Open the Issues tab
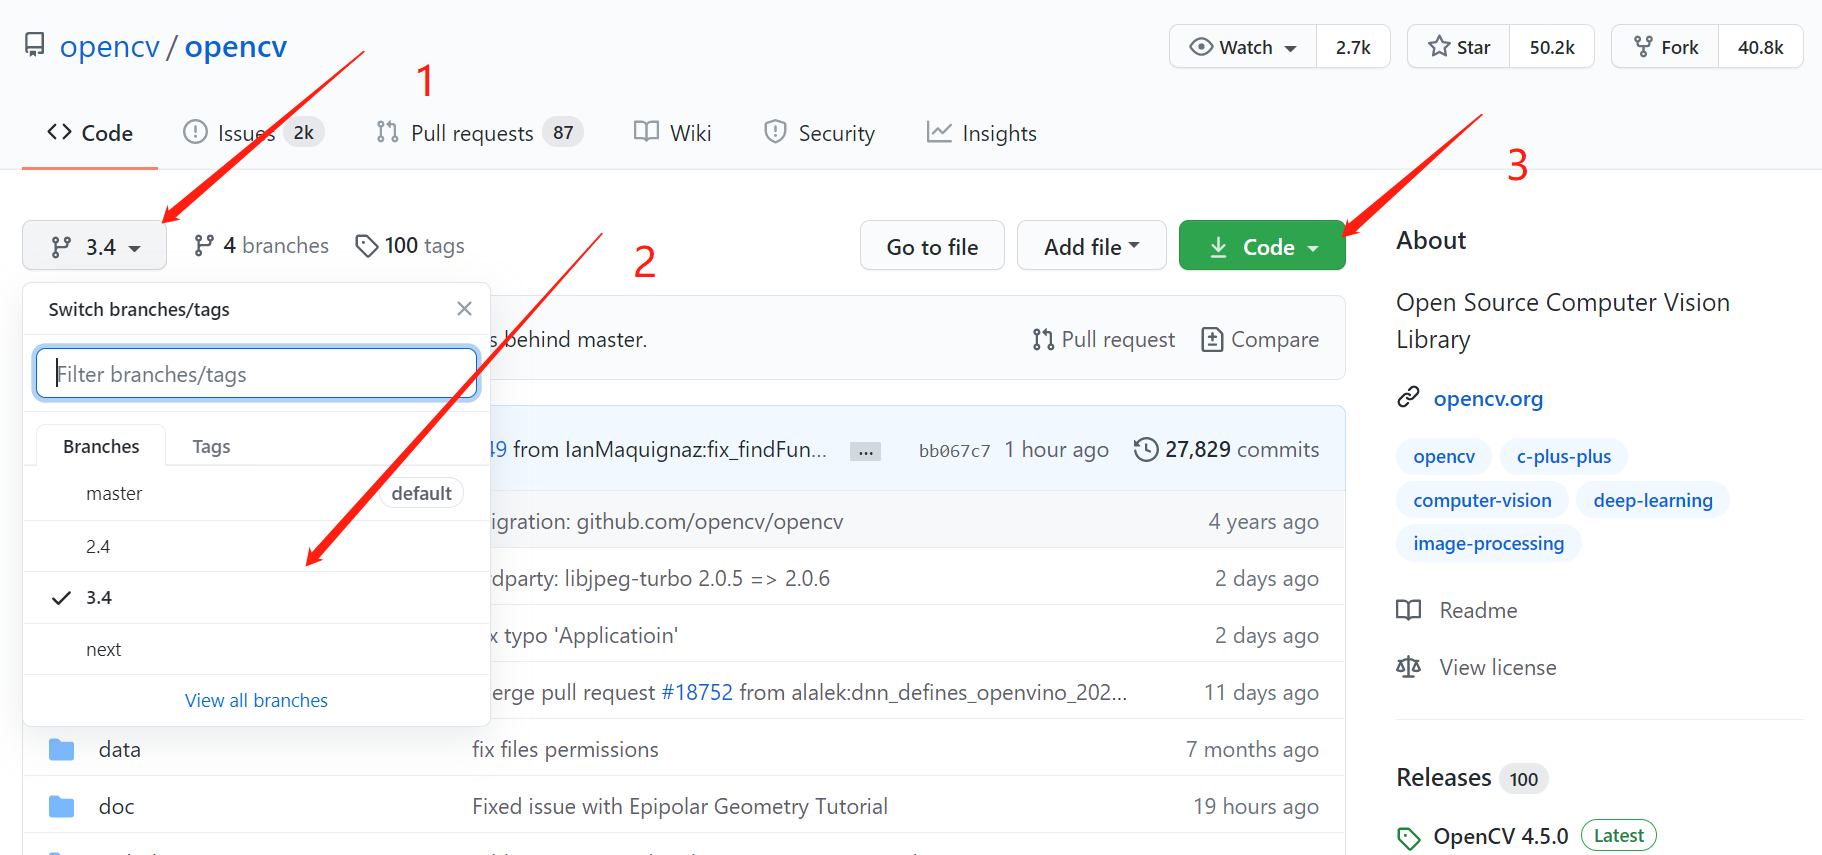 click(254, 133)
